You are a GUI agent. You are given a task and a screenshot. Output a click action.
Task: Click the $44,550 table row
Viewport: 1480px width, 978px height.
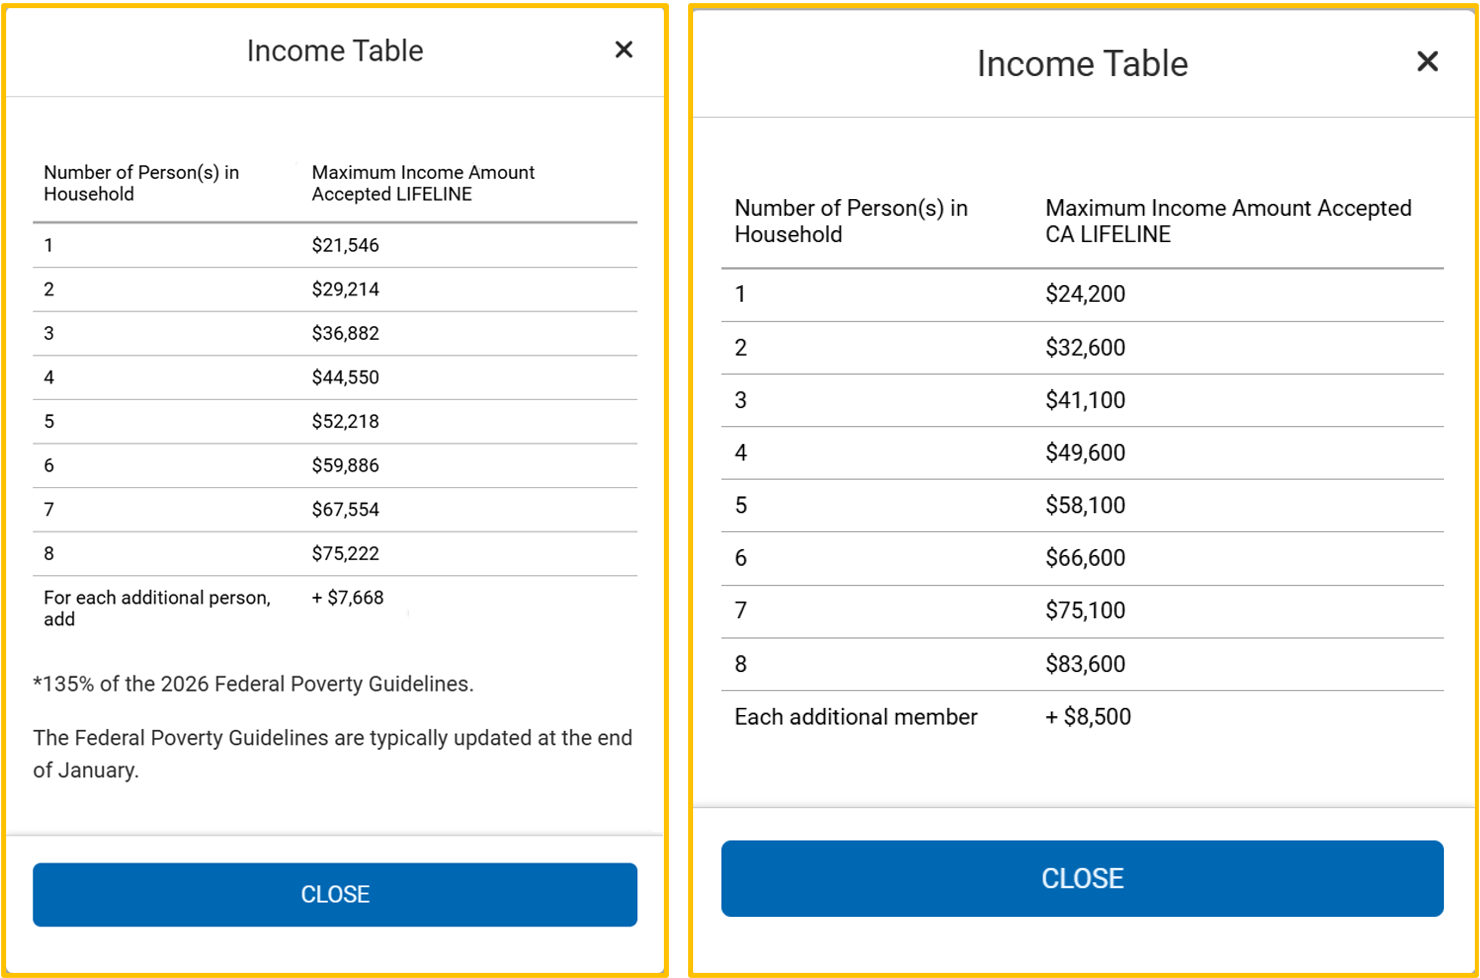point(335,377)
